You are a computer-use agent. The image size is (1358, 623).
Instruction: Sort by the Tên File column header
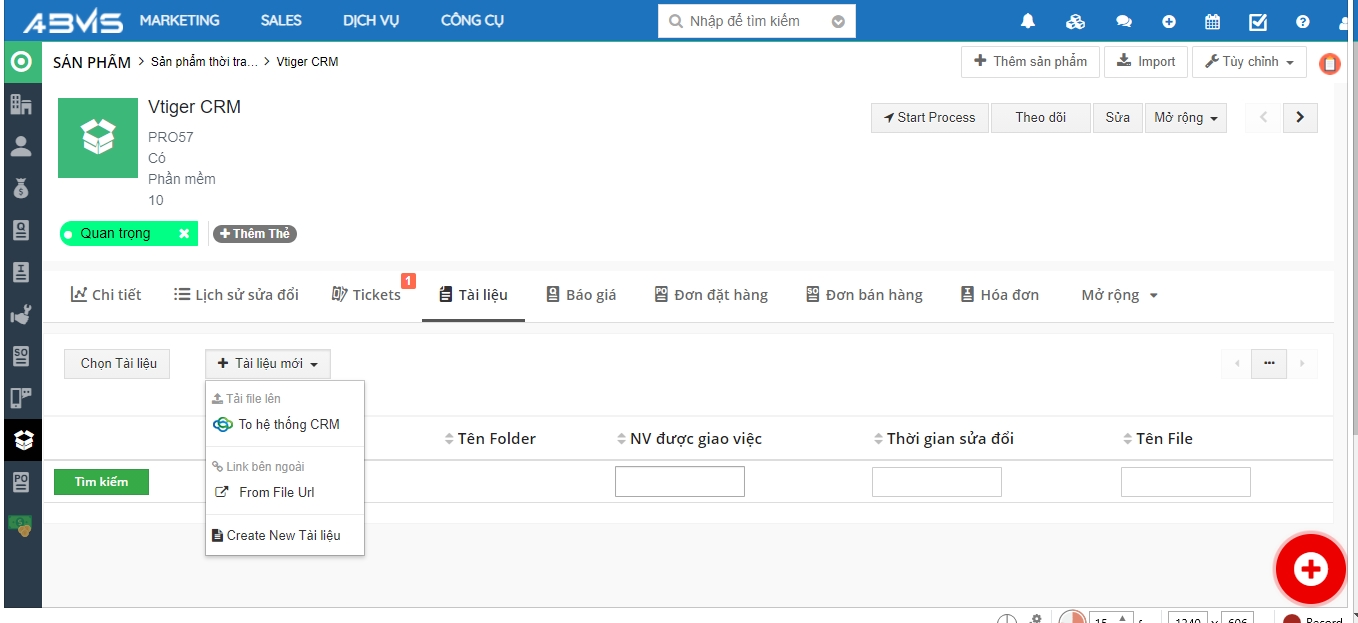[1163, 439]
